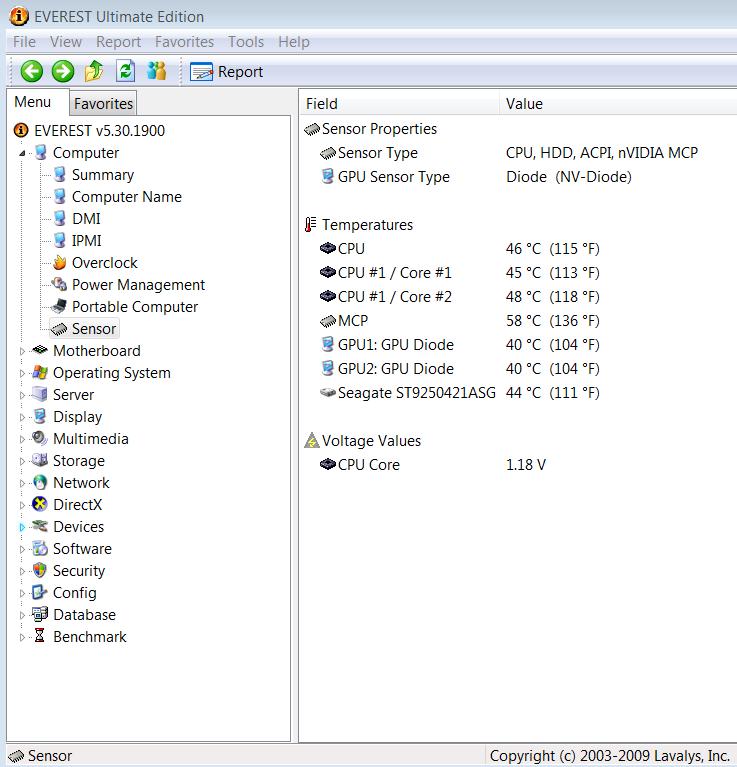Select the DMI tree item

(86, 219)
